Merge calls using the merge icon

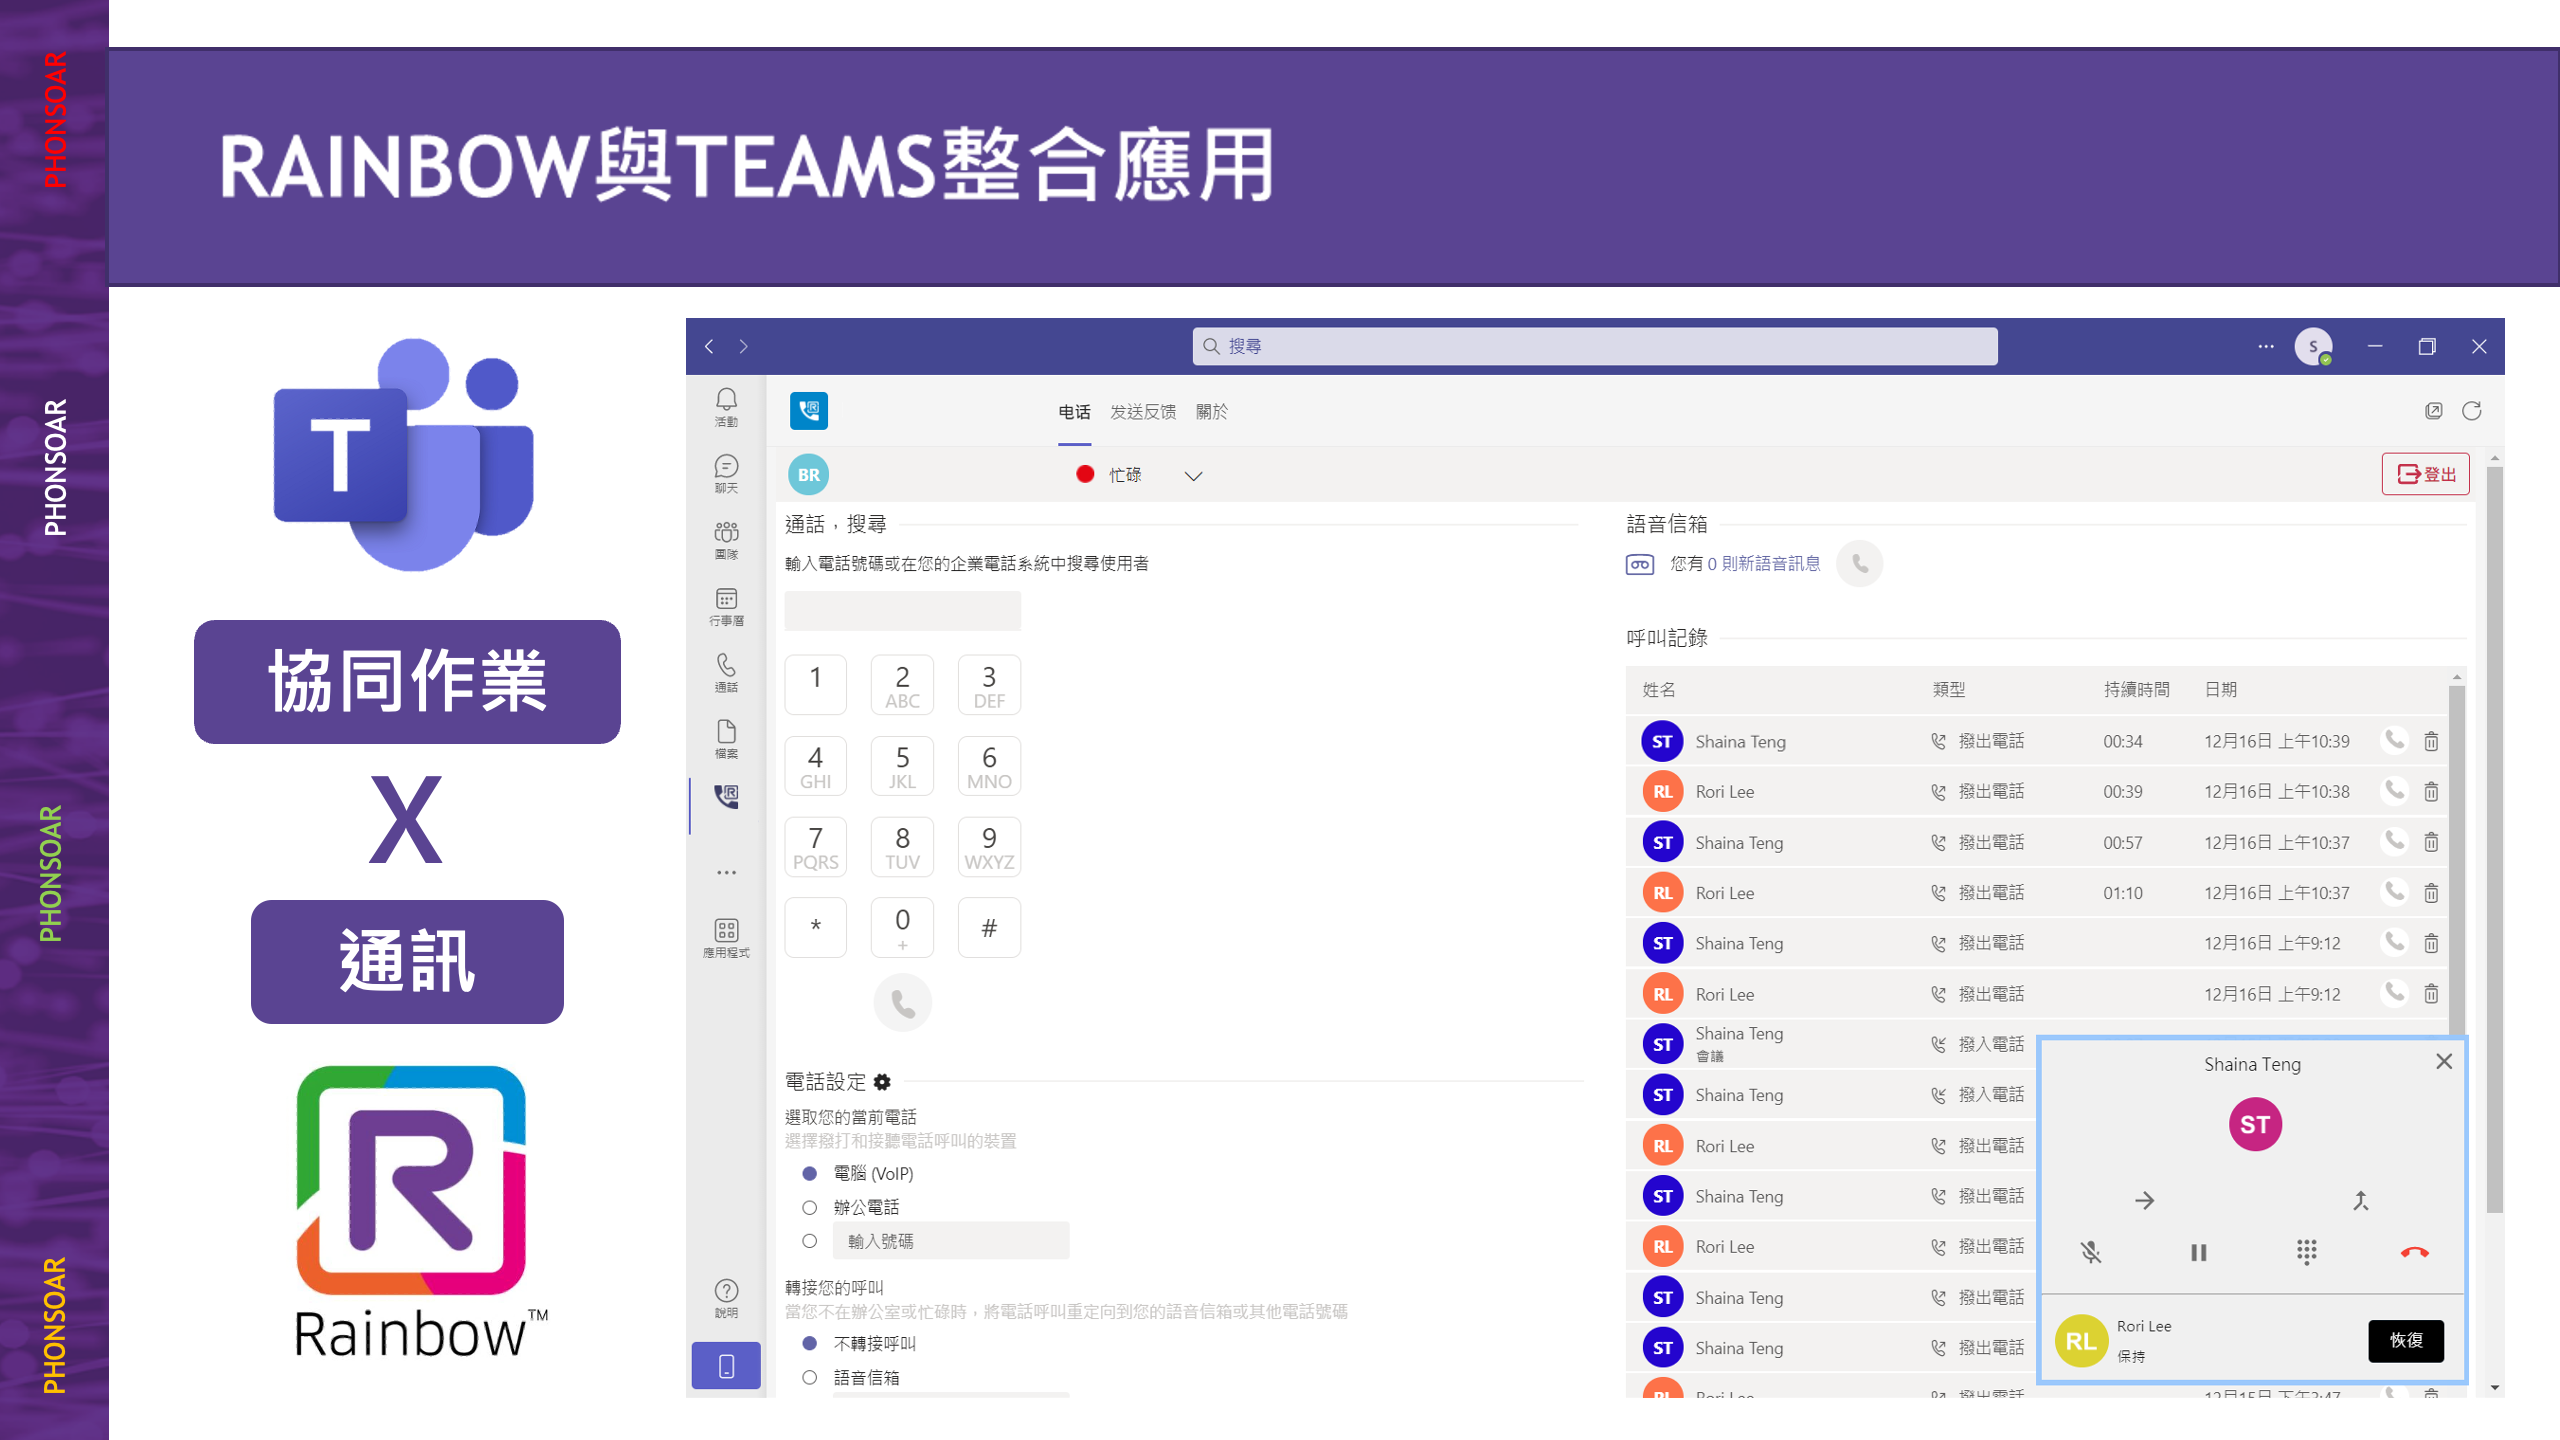coord(2361,1201)
